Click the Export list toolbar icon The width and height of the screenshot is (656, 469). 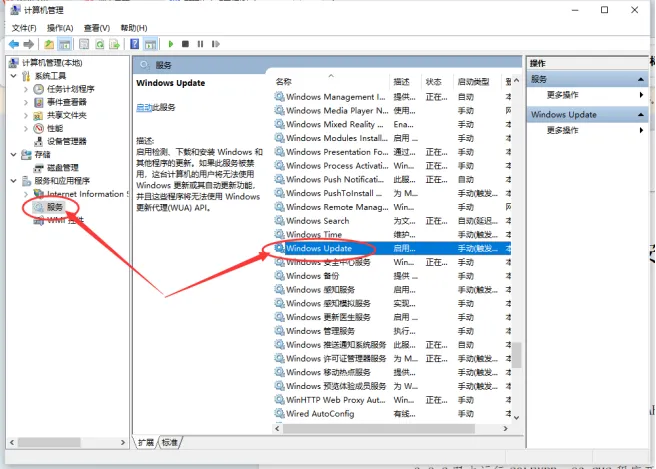click(x=115, y=44)
